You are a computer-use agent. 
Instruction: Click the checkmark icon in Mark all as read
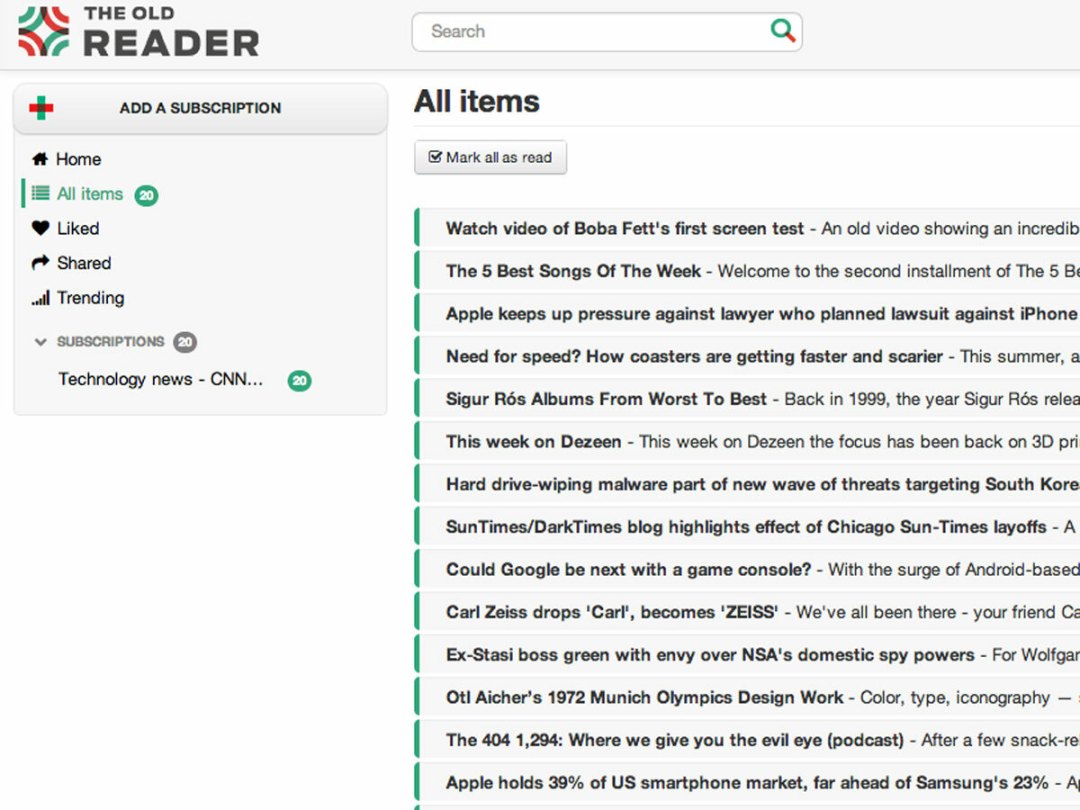pyautogui.click(x=435, y=157)
